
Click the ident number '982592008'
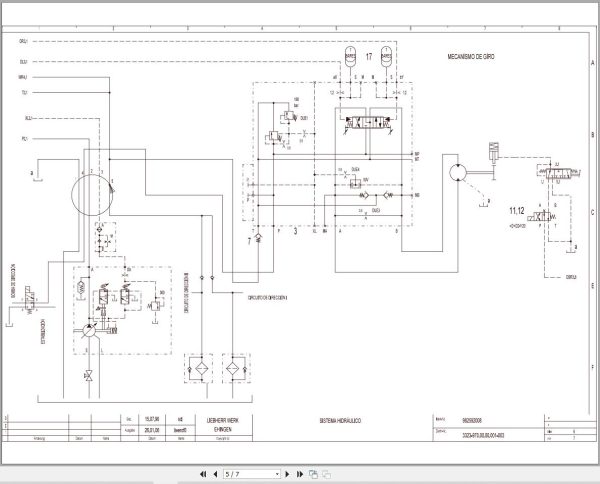472,420
